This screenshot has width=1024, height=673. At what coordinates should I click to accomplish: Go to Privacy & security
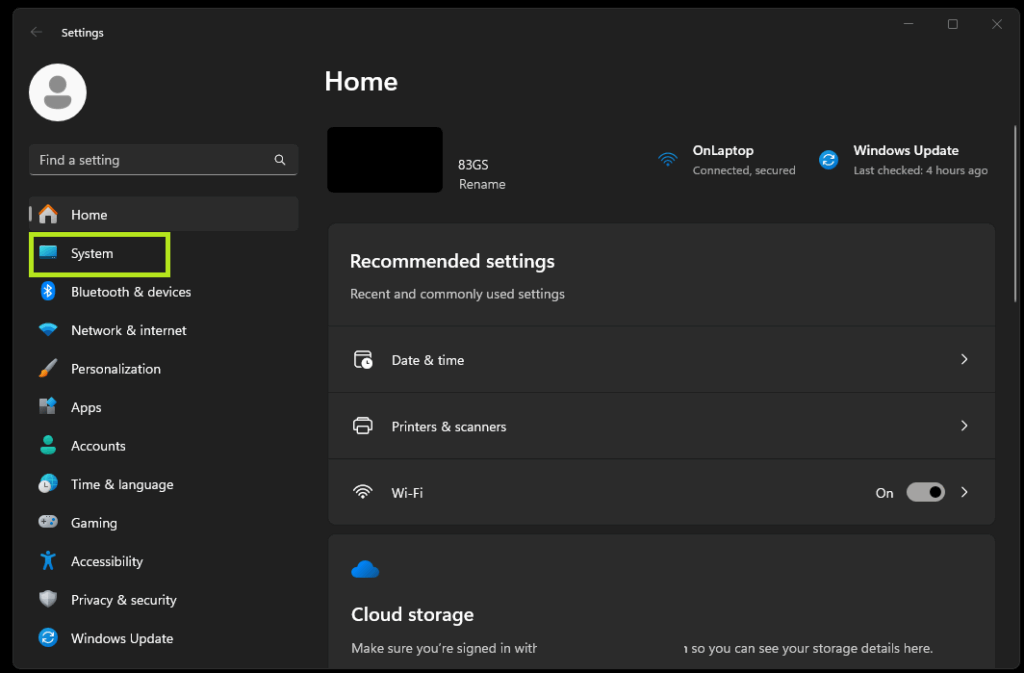point(164,599)
